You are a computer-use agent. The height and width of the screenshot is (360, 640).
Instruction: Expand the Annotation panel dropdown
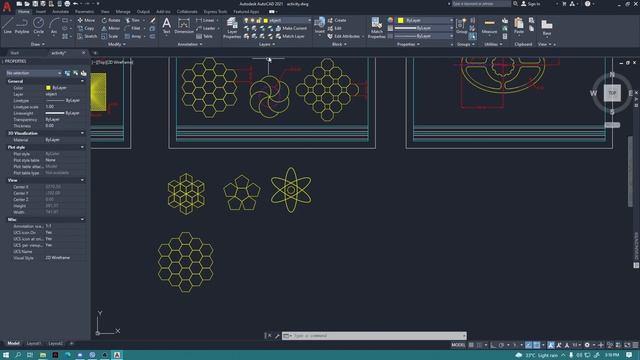(190, 44)
